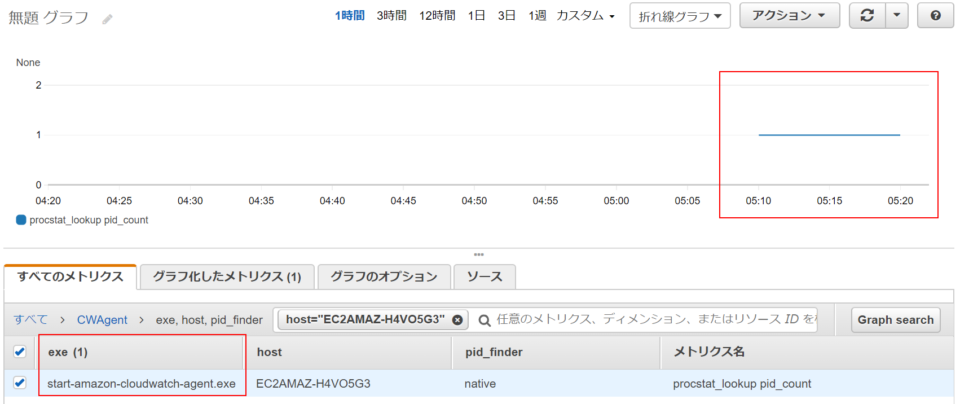Switch to ソース tab
960x404 pixels.
(x=484, y=277)
